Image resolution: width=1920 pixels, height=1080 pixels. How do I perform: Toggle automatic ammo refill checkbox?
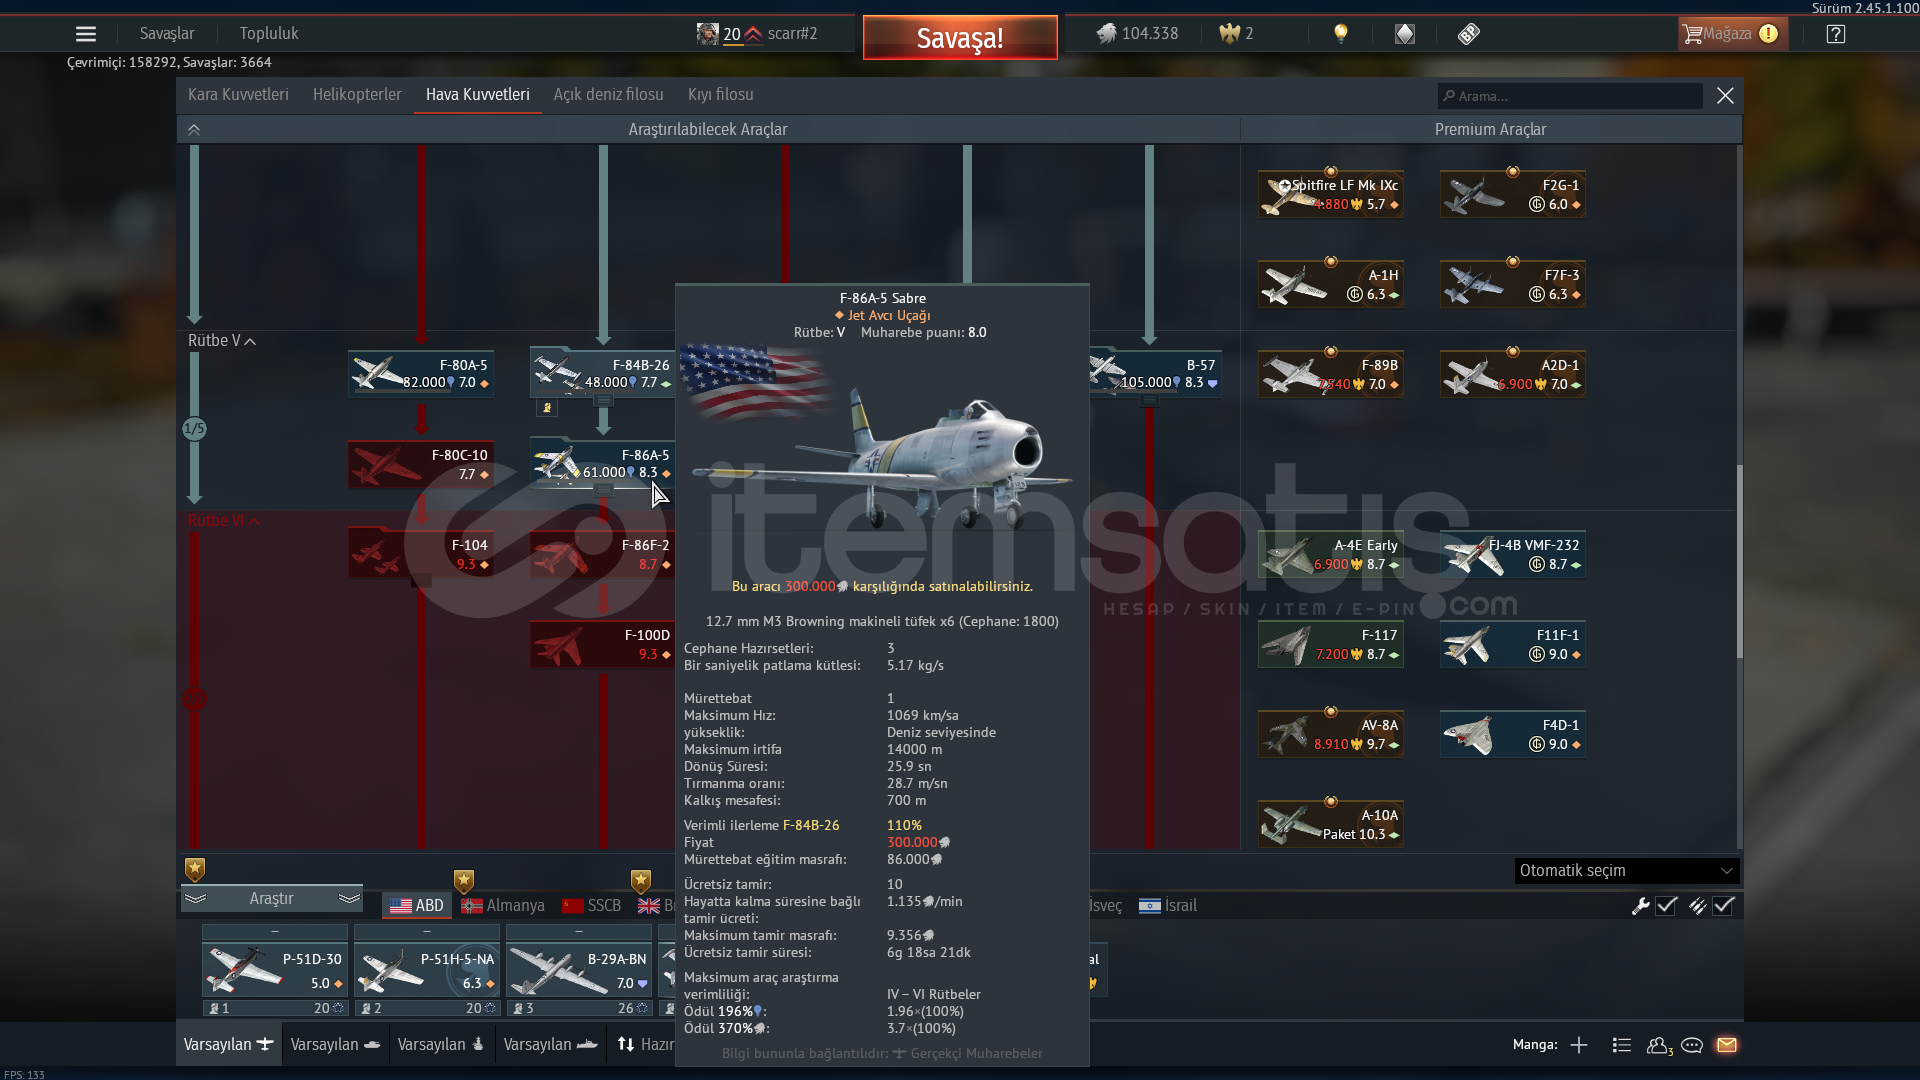tap(1723, 906)
